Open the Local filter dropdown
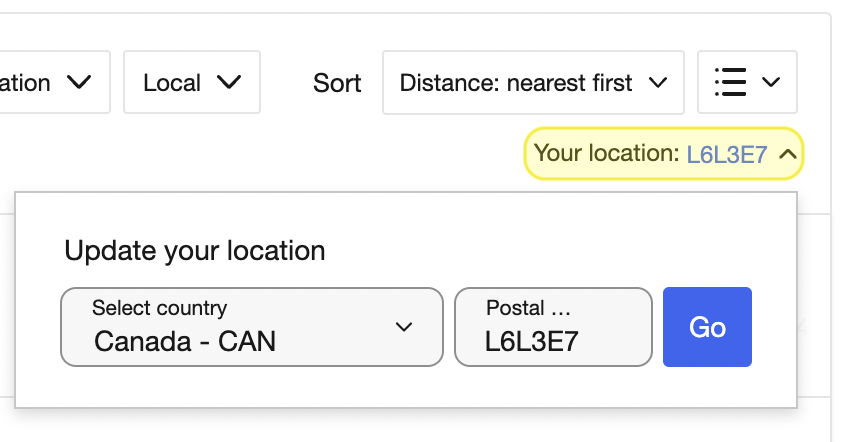This screenshot has height=442, width=846. [x=192, y=82]
